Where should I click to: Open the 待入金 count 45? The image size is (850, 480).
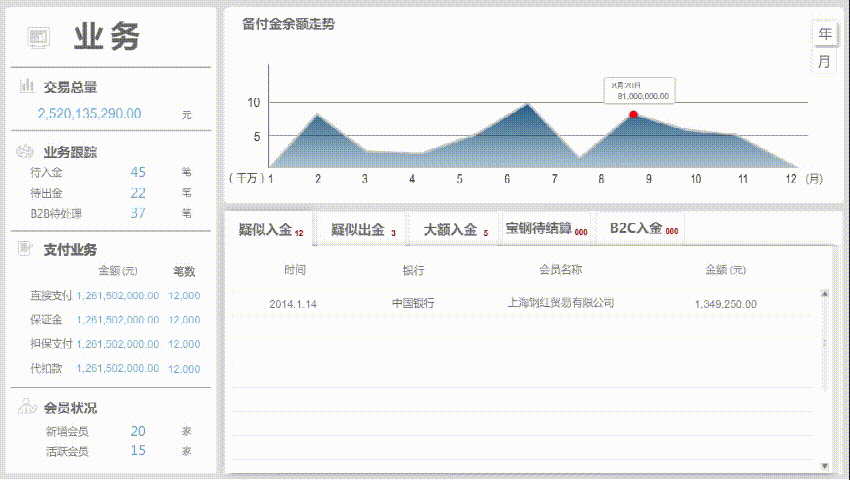(x=138, y=172)
